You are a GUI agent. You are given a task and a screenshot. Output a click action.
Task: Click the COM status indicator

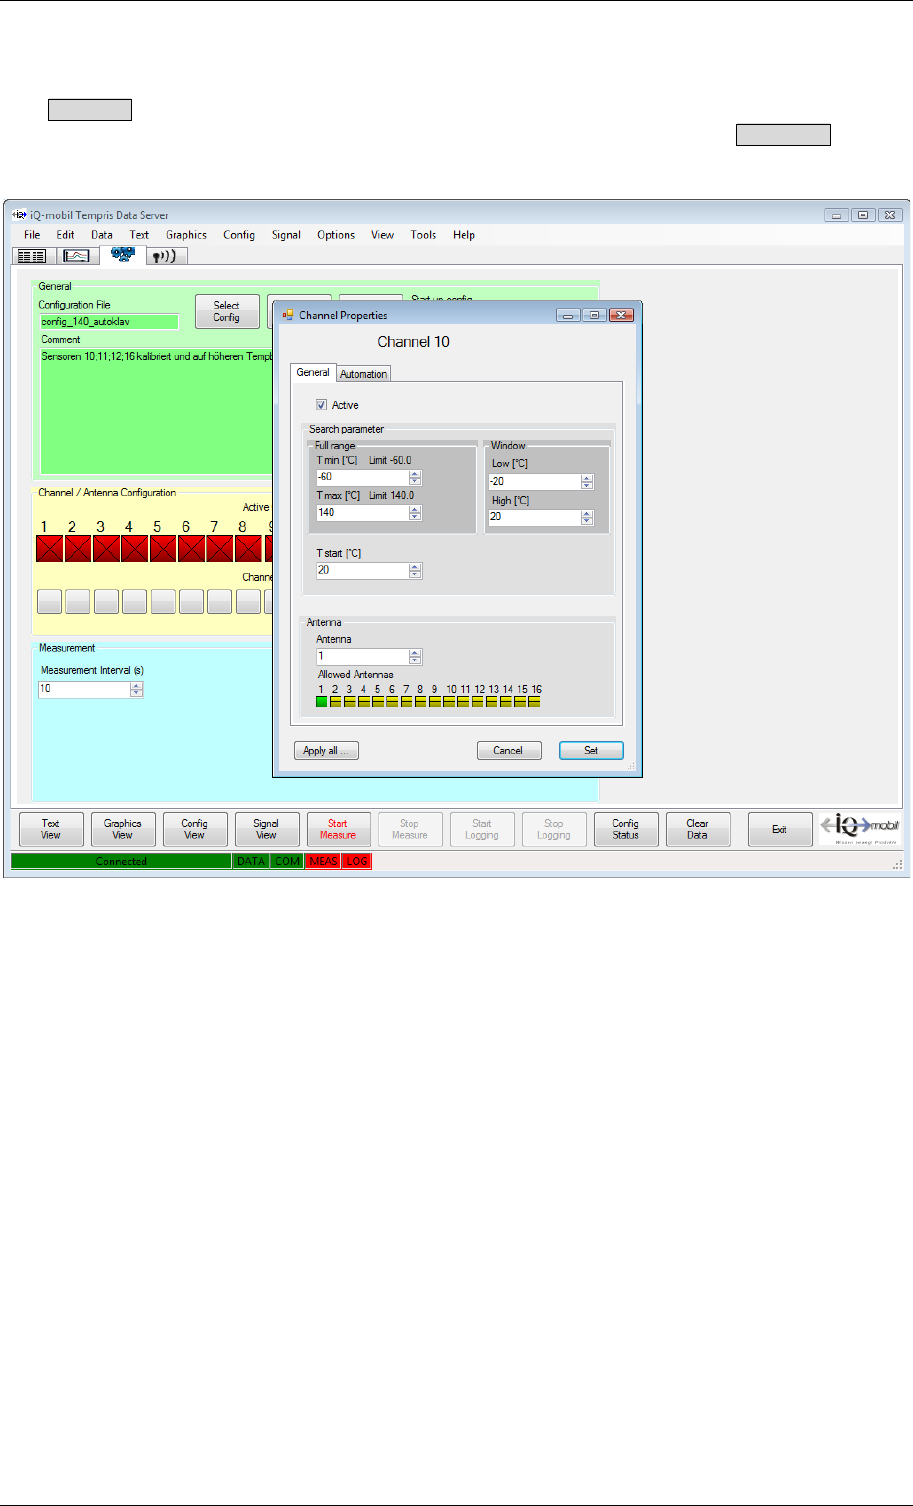coord(288,861)
